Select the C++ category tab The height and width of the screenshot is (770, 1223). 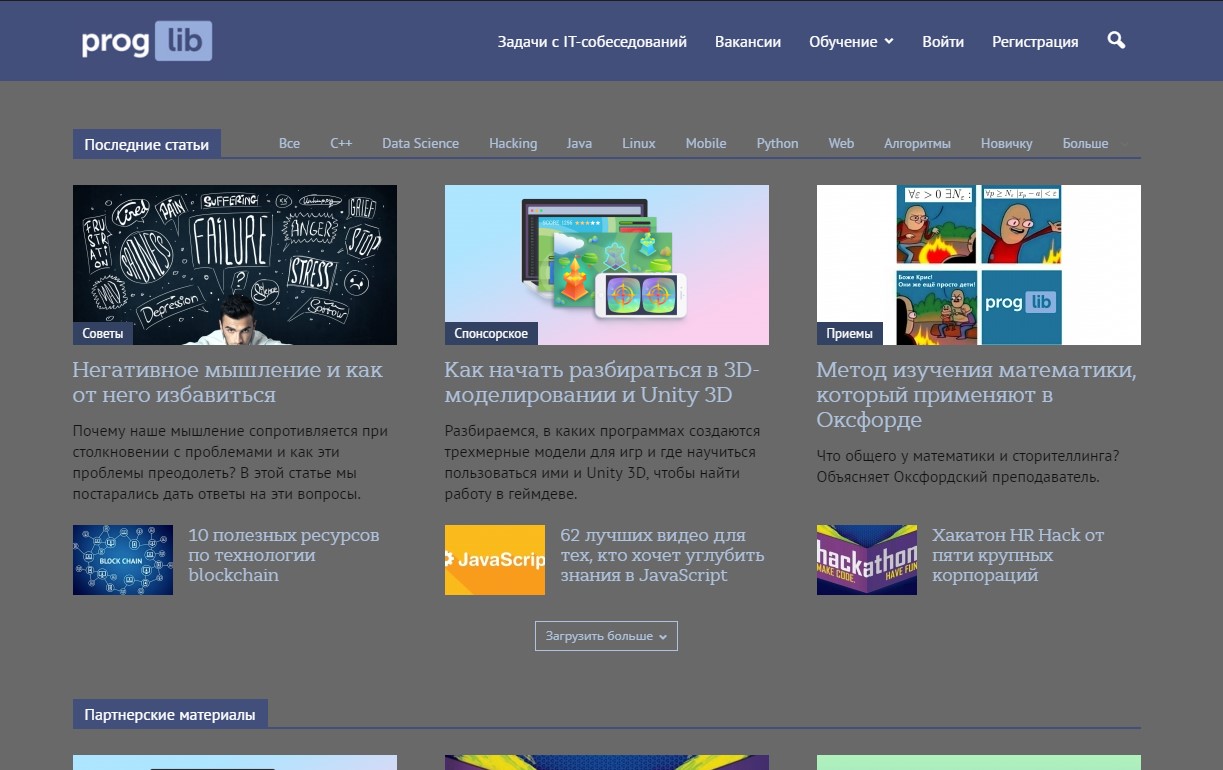[x=341, y=143]
